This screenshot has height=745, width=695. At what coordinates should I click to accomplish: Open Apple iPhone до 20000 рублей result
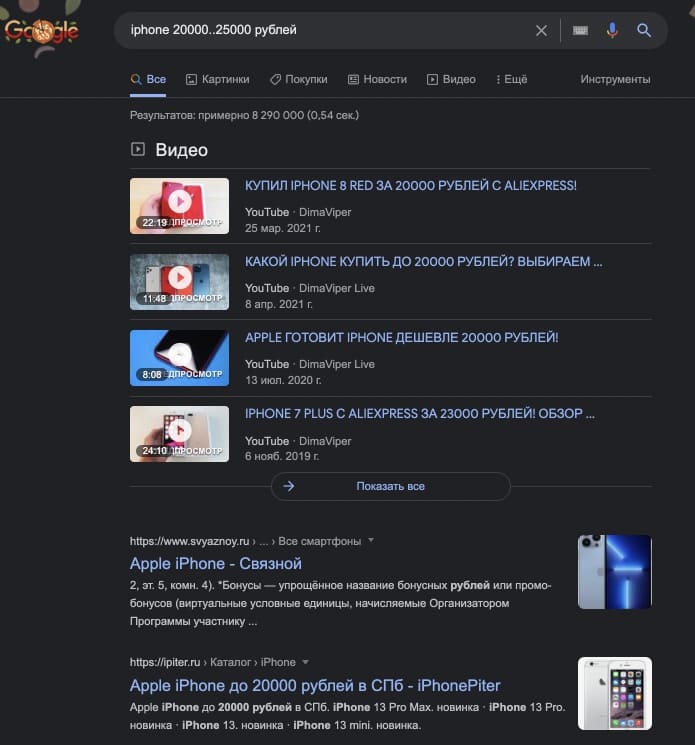pyautogui.click(x=315, y=686)
